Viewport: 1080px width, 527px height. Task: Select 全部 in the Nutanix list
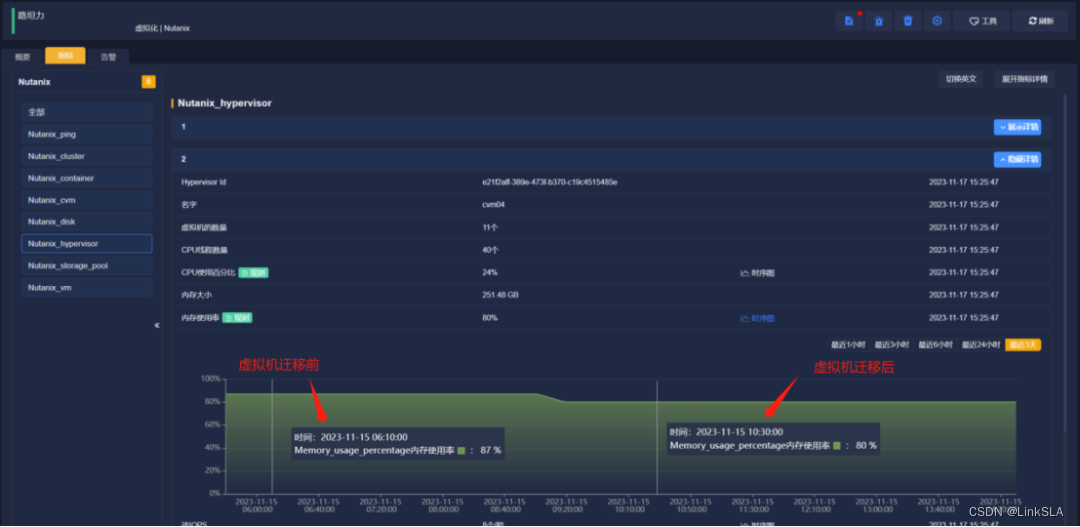pos(86,112)
